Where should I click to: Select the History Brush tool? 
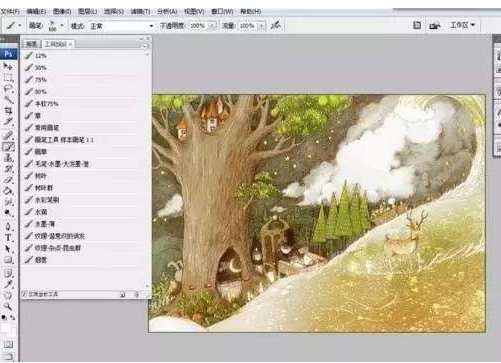tap(8, 169)
